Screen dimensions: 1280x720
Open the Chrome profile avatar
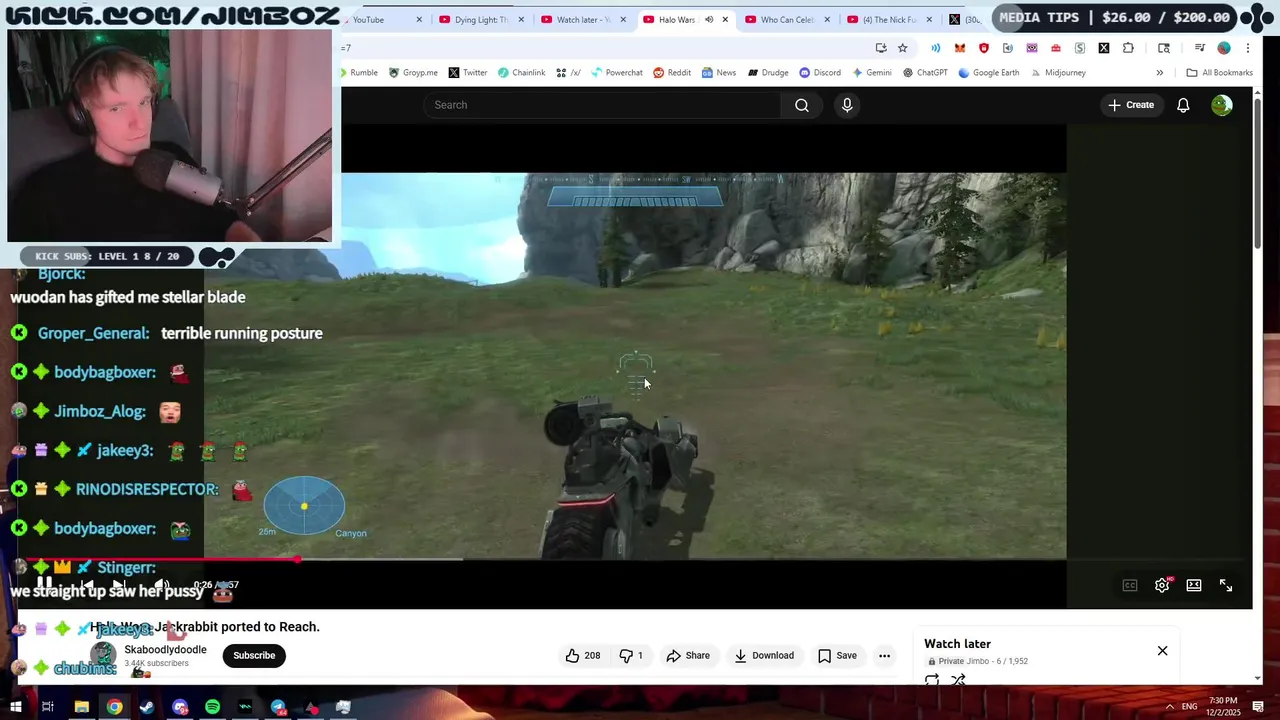pos(1224,48)
